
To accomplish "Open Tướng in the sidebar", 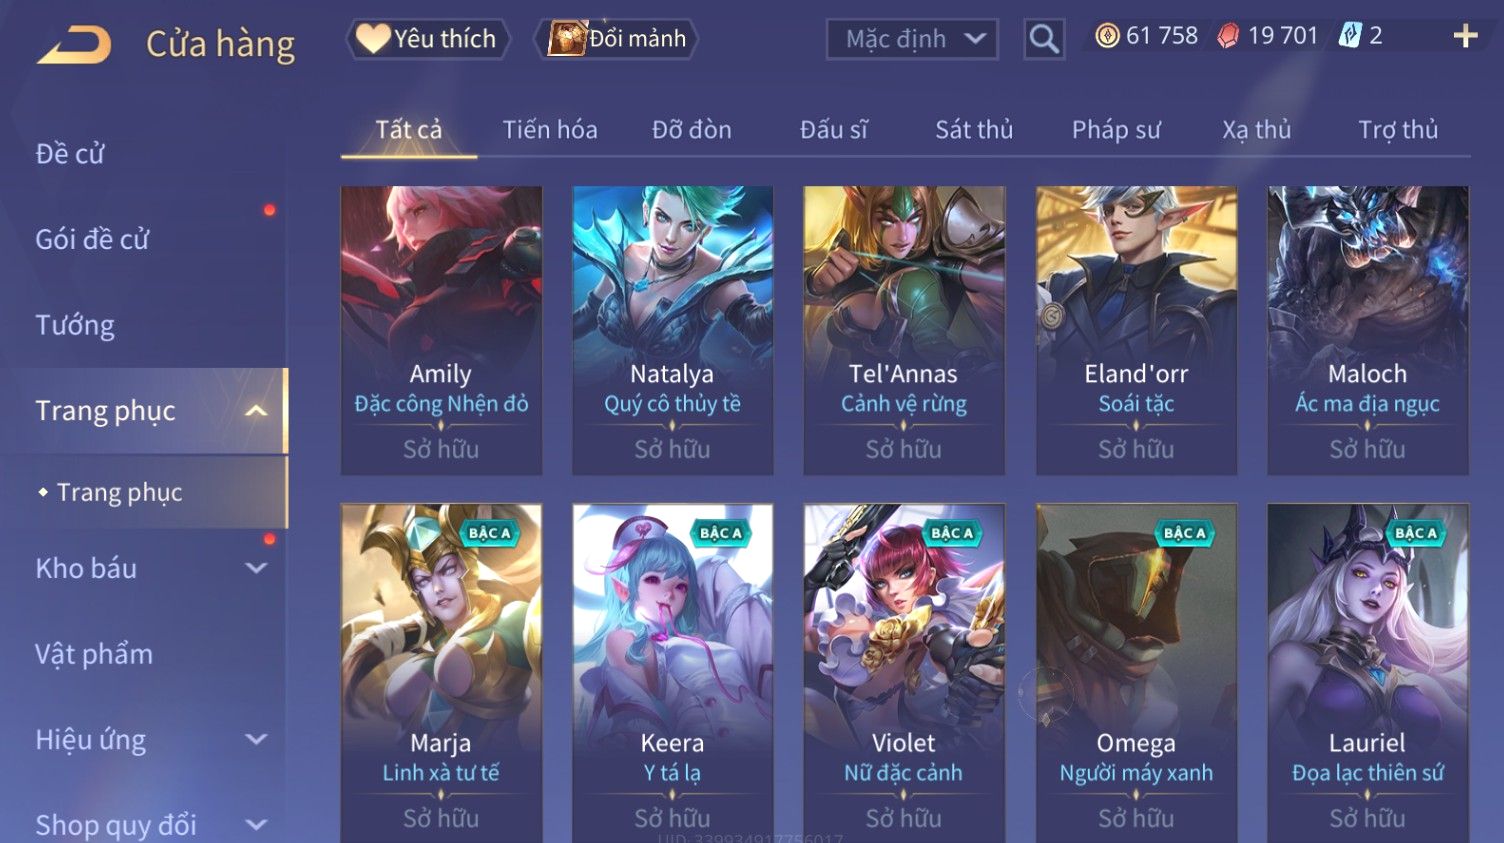I will click(75, 325).
